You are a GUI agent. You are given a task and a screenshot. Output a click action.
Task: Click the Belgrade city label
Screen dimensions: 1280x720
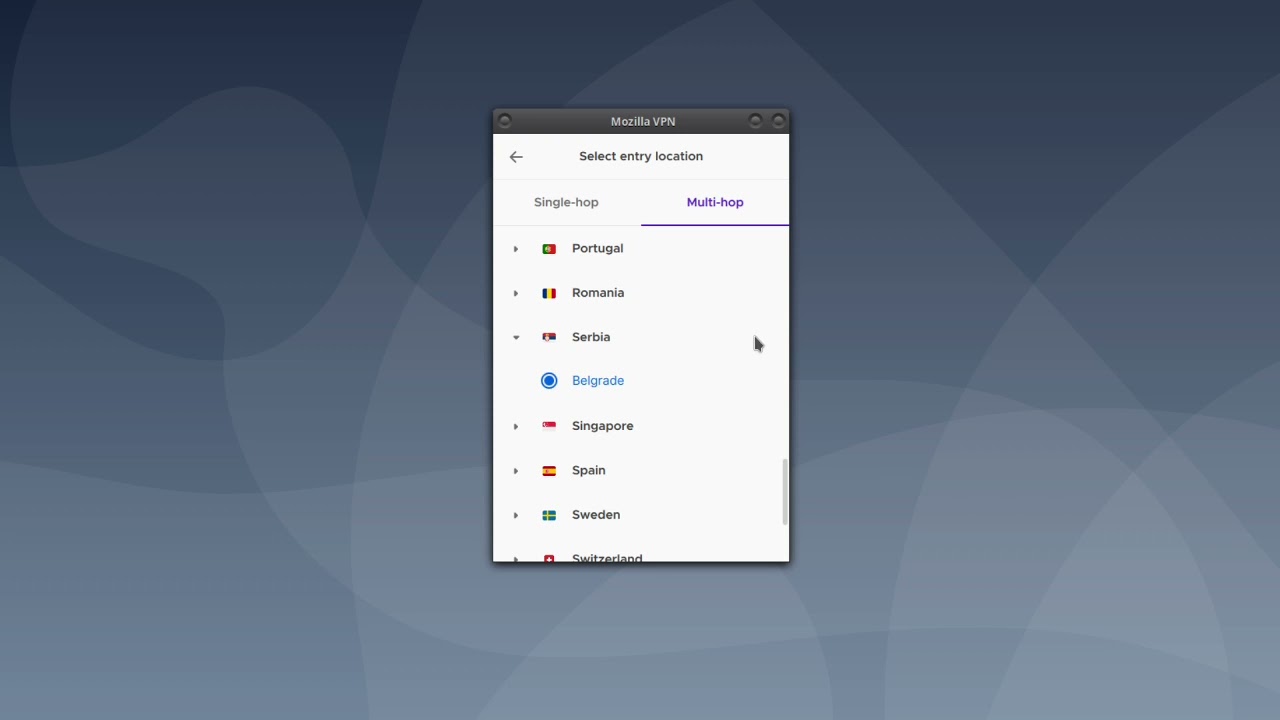click(x=598, y=381)
